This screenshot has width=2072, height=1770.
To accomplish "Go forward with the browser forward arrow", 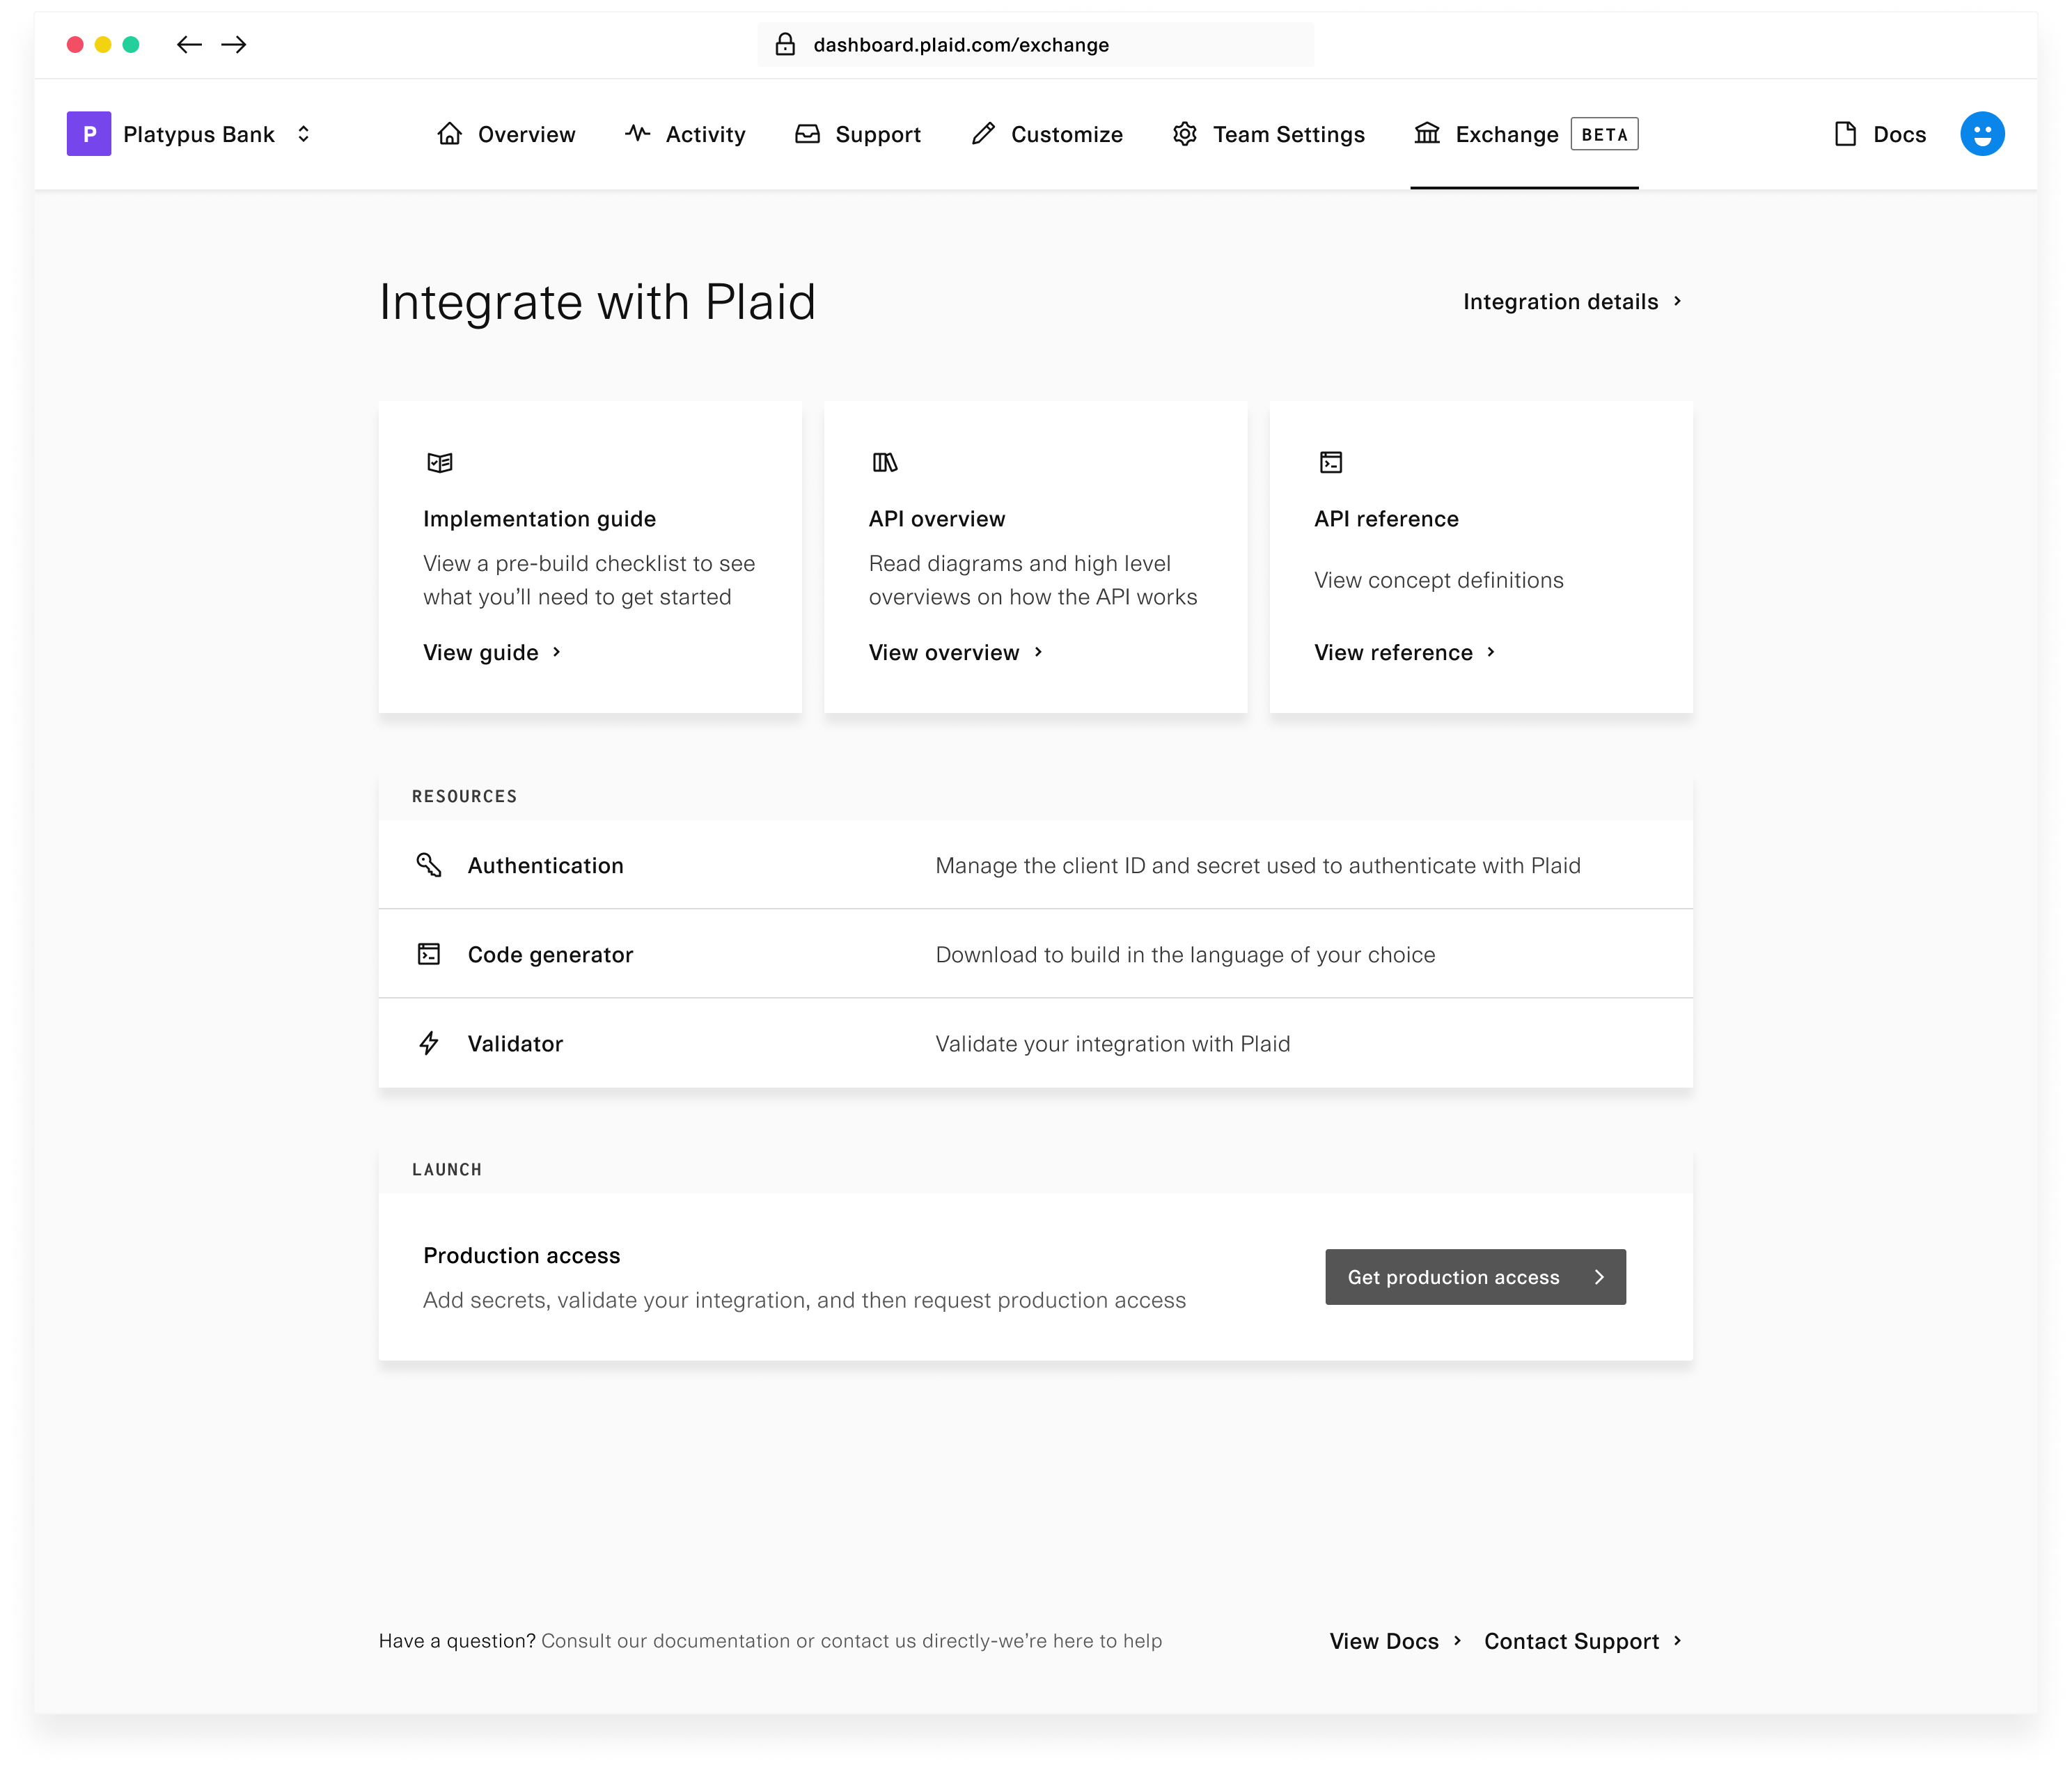I will pos(234,44).
